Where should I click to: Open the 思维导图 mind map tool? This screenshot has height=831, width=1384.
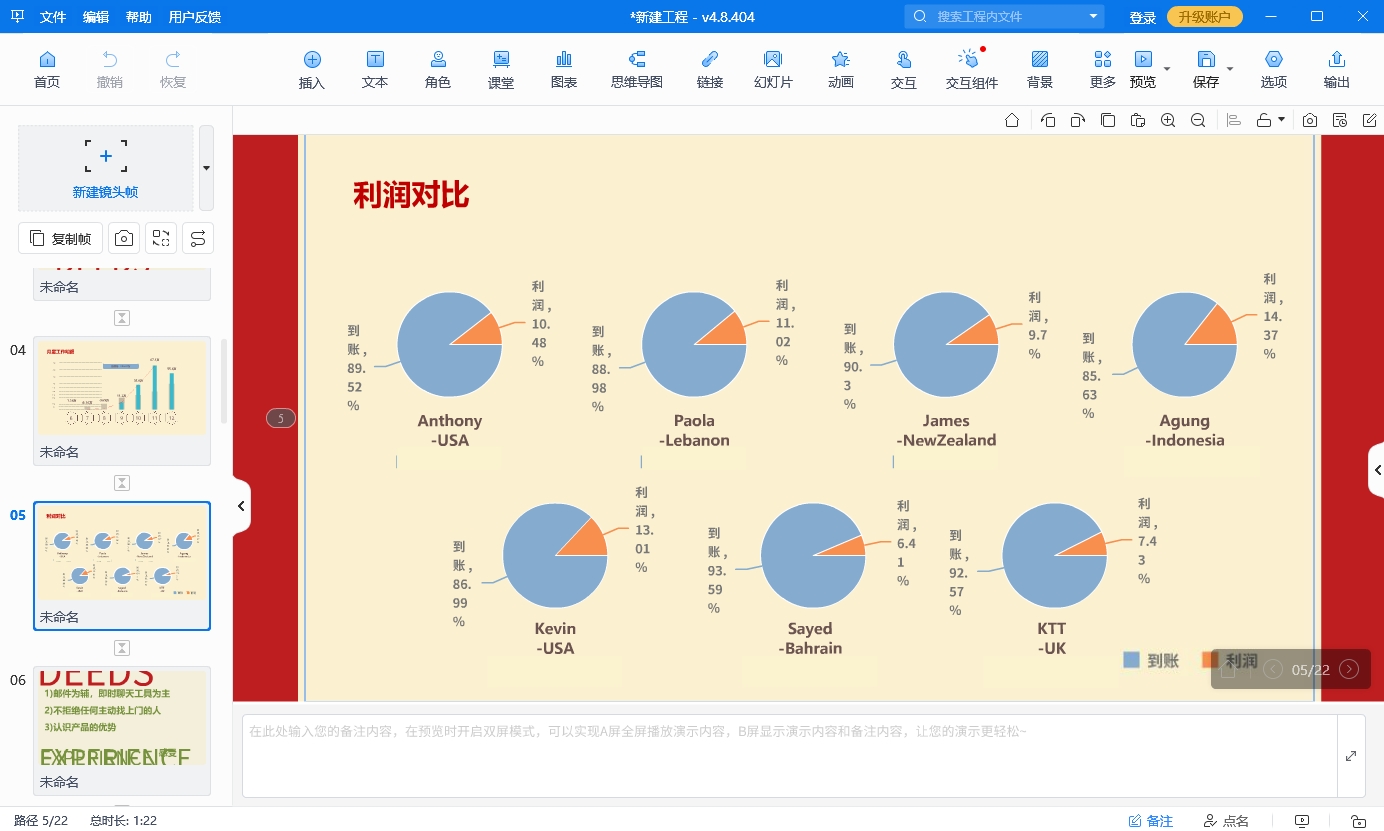click(x=637, y=69)
